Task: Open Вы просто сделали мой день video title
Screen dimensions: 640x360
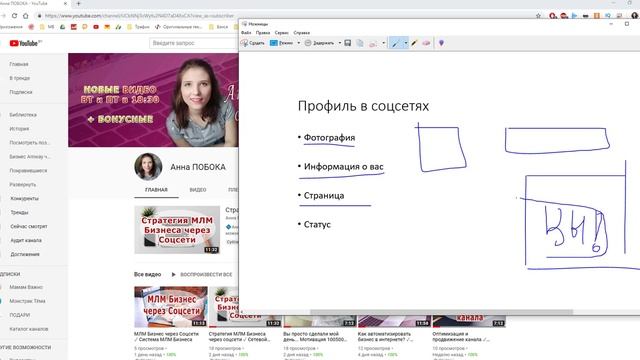Action: (x=315, y=337)
